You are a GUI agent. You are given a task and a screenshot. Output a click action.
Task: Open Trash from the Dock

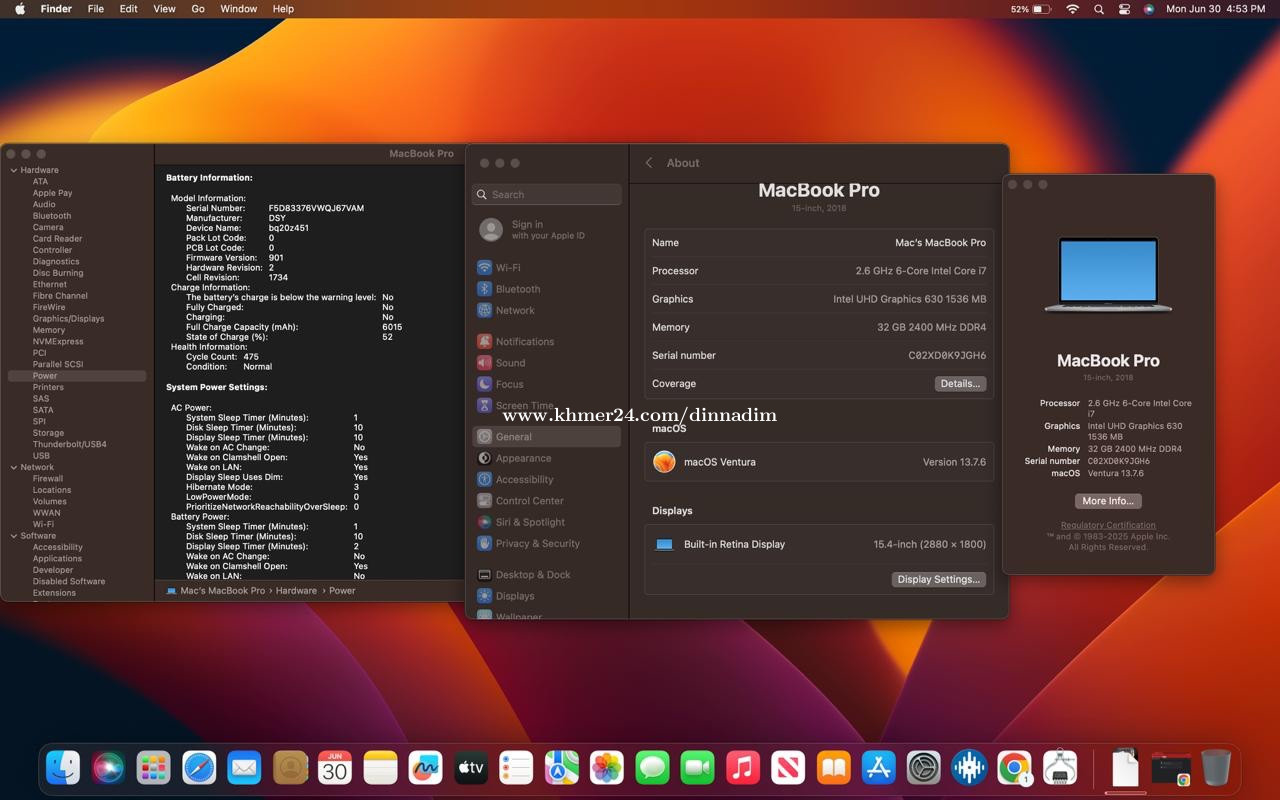click(1216, 768)
